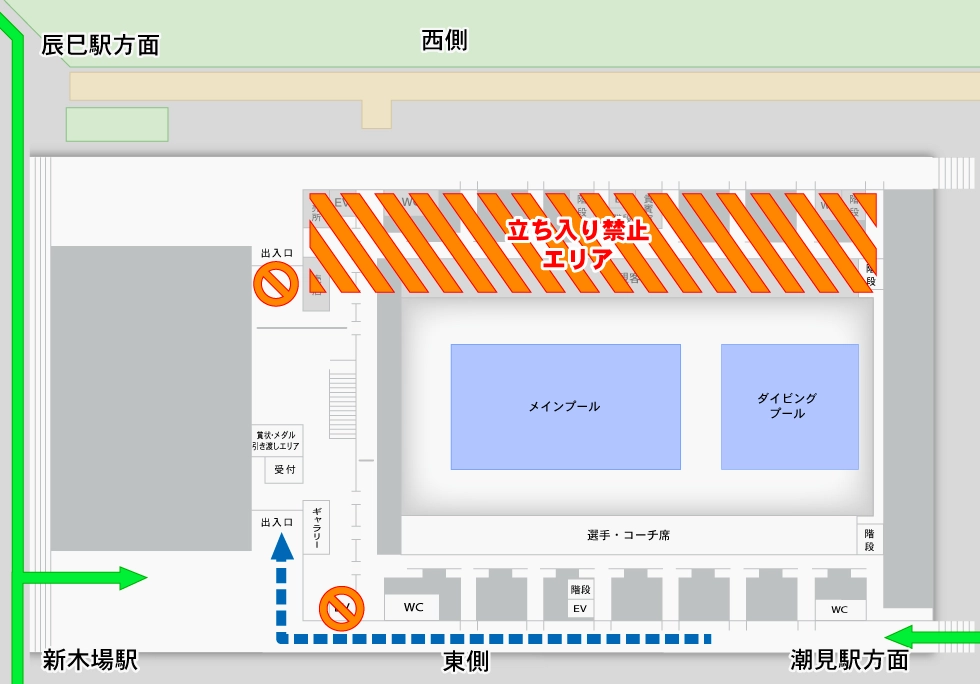
Task: Click the vertical ギャラリー box
Action: [316, 528]
